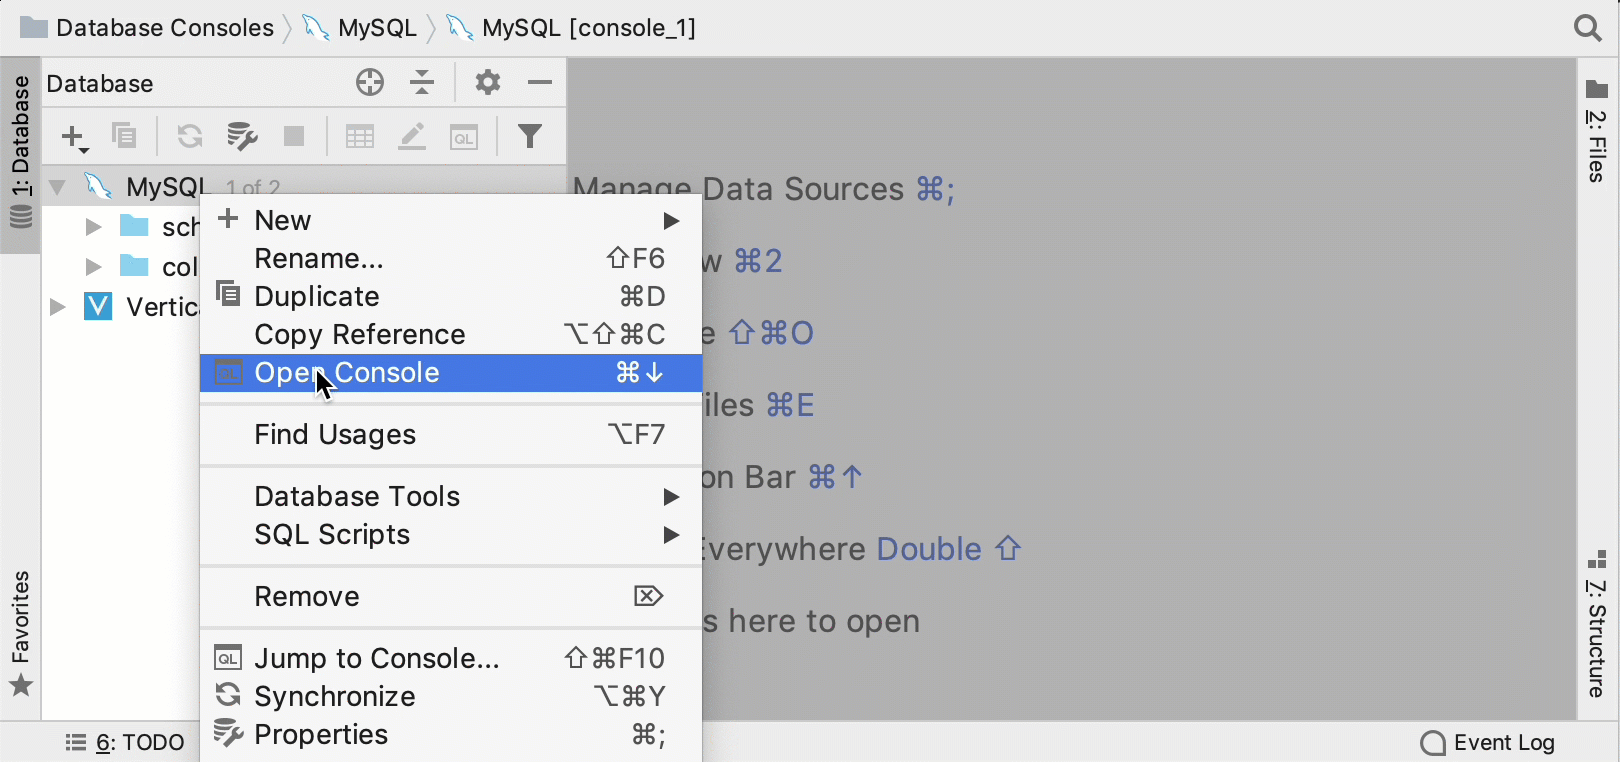The width and height of the screenshot is (1620, 762).
Task: Click the Refresh icon in Database toolbar
Action: click(x=190, y=136)
